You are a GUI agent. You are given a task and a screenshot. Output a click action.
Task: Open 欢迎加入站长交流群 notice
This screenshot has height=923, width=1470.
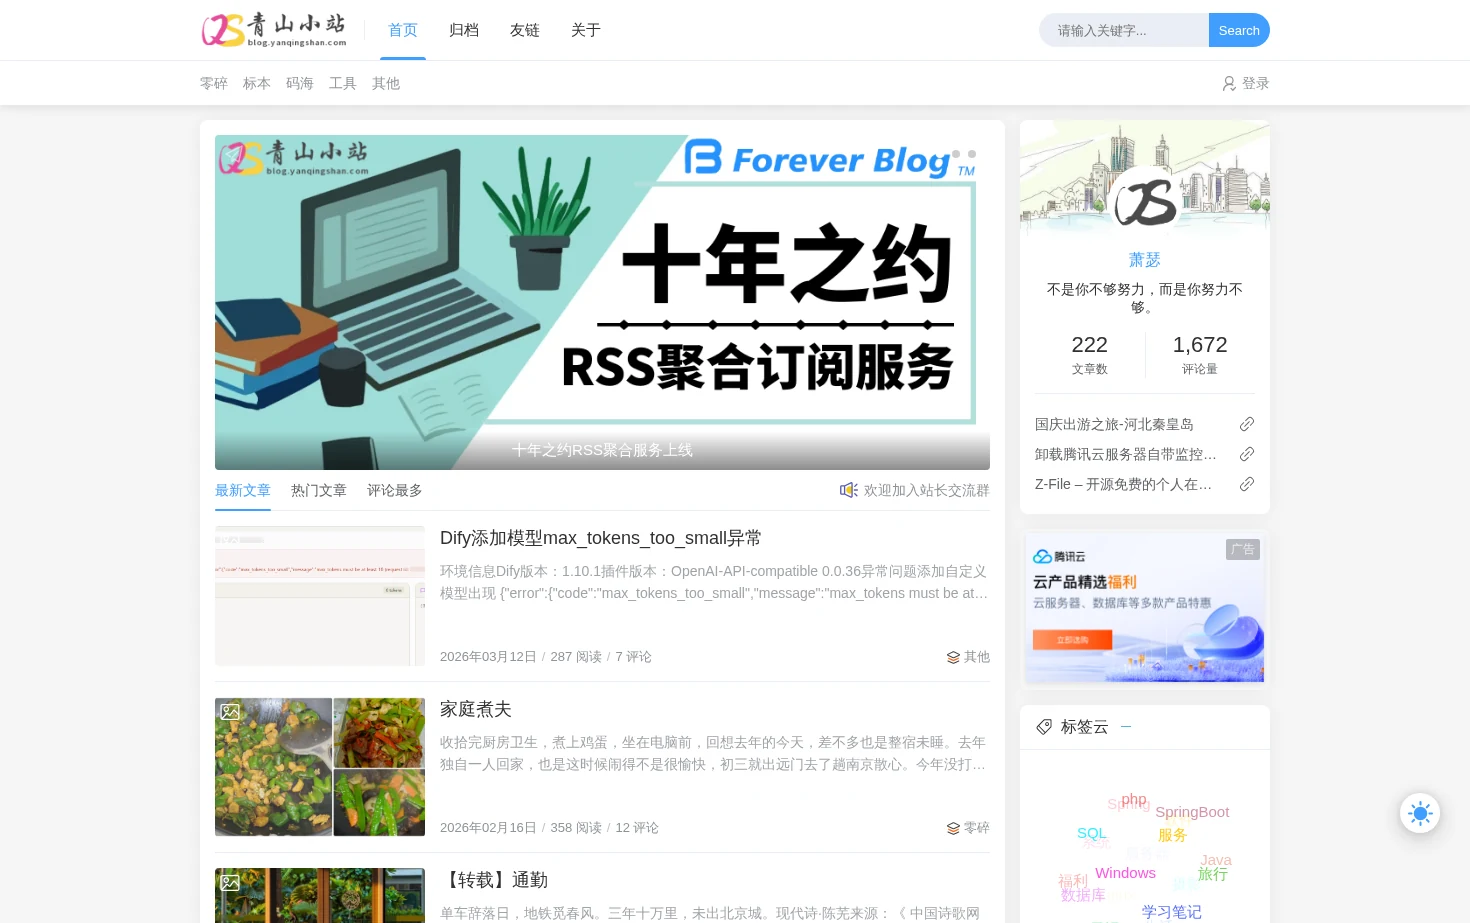[x=927, y=490]
